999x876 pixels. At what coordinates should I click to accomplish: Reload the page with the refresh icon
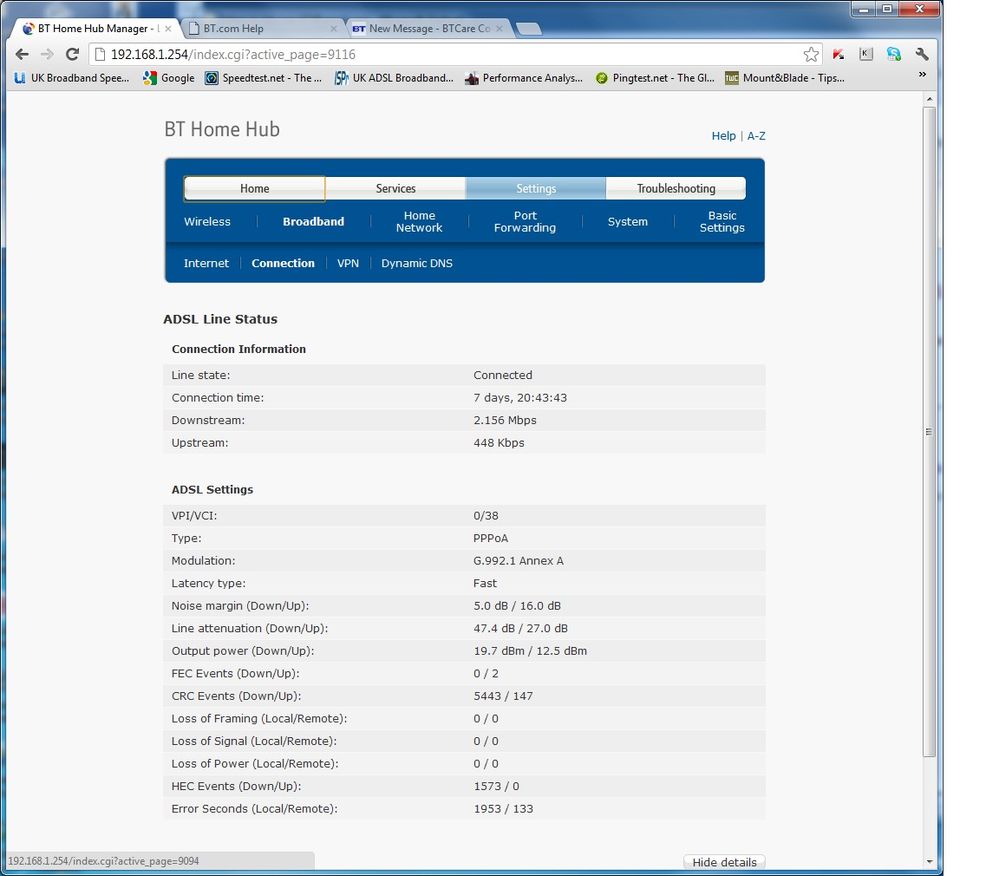[72, 54]
